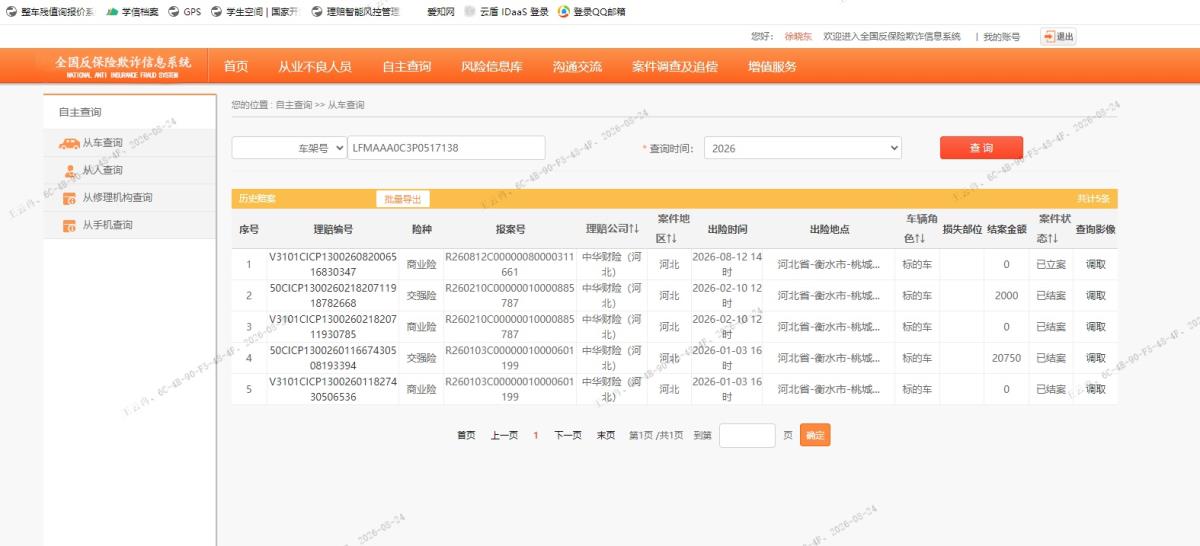Image resolution: width=1200 pixels, height=546 pixels.
Task: Sort by 车辆角色 column
Action: (x=922, y=229)
